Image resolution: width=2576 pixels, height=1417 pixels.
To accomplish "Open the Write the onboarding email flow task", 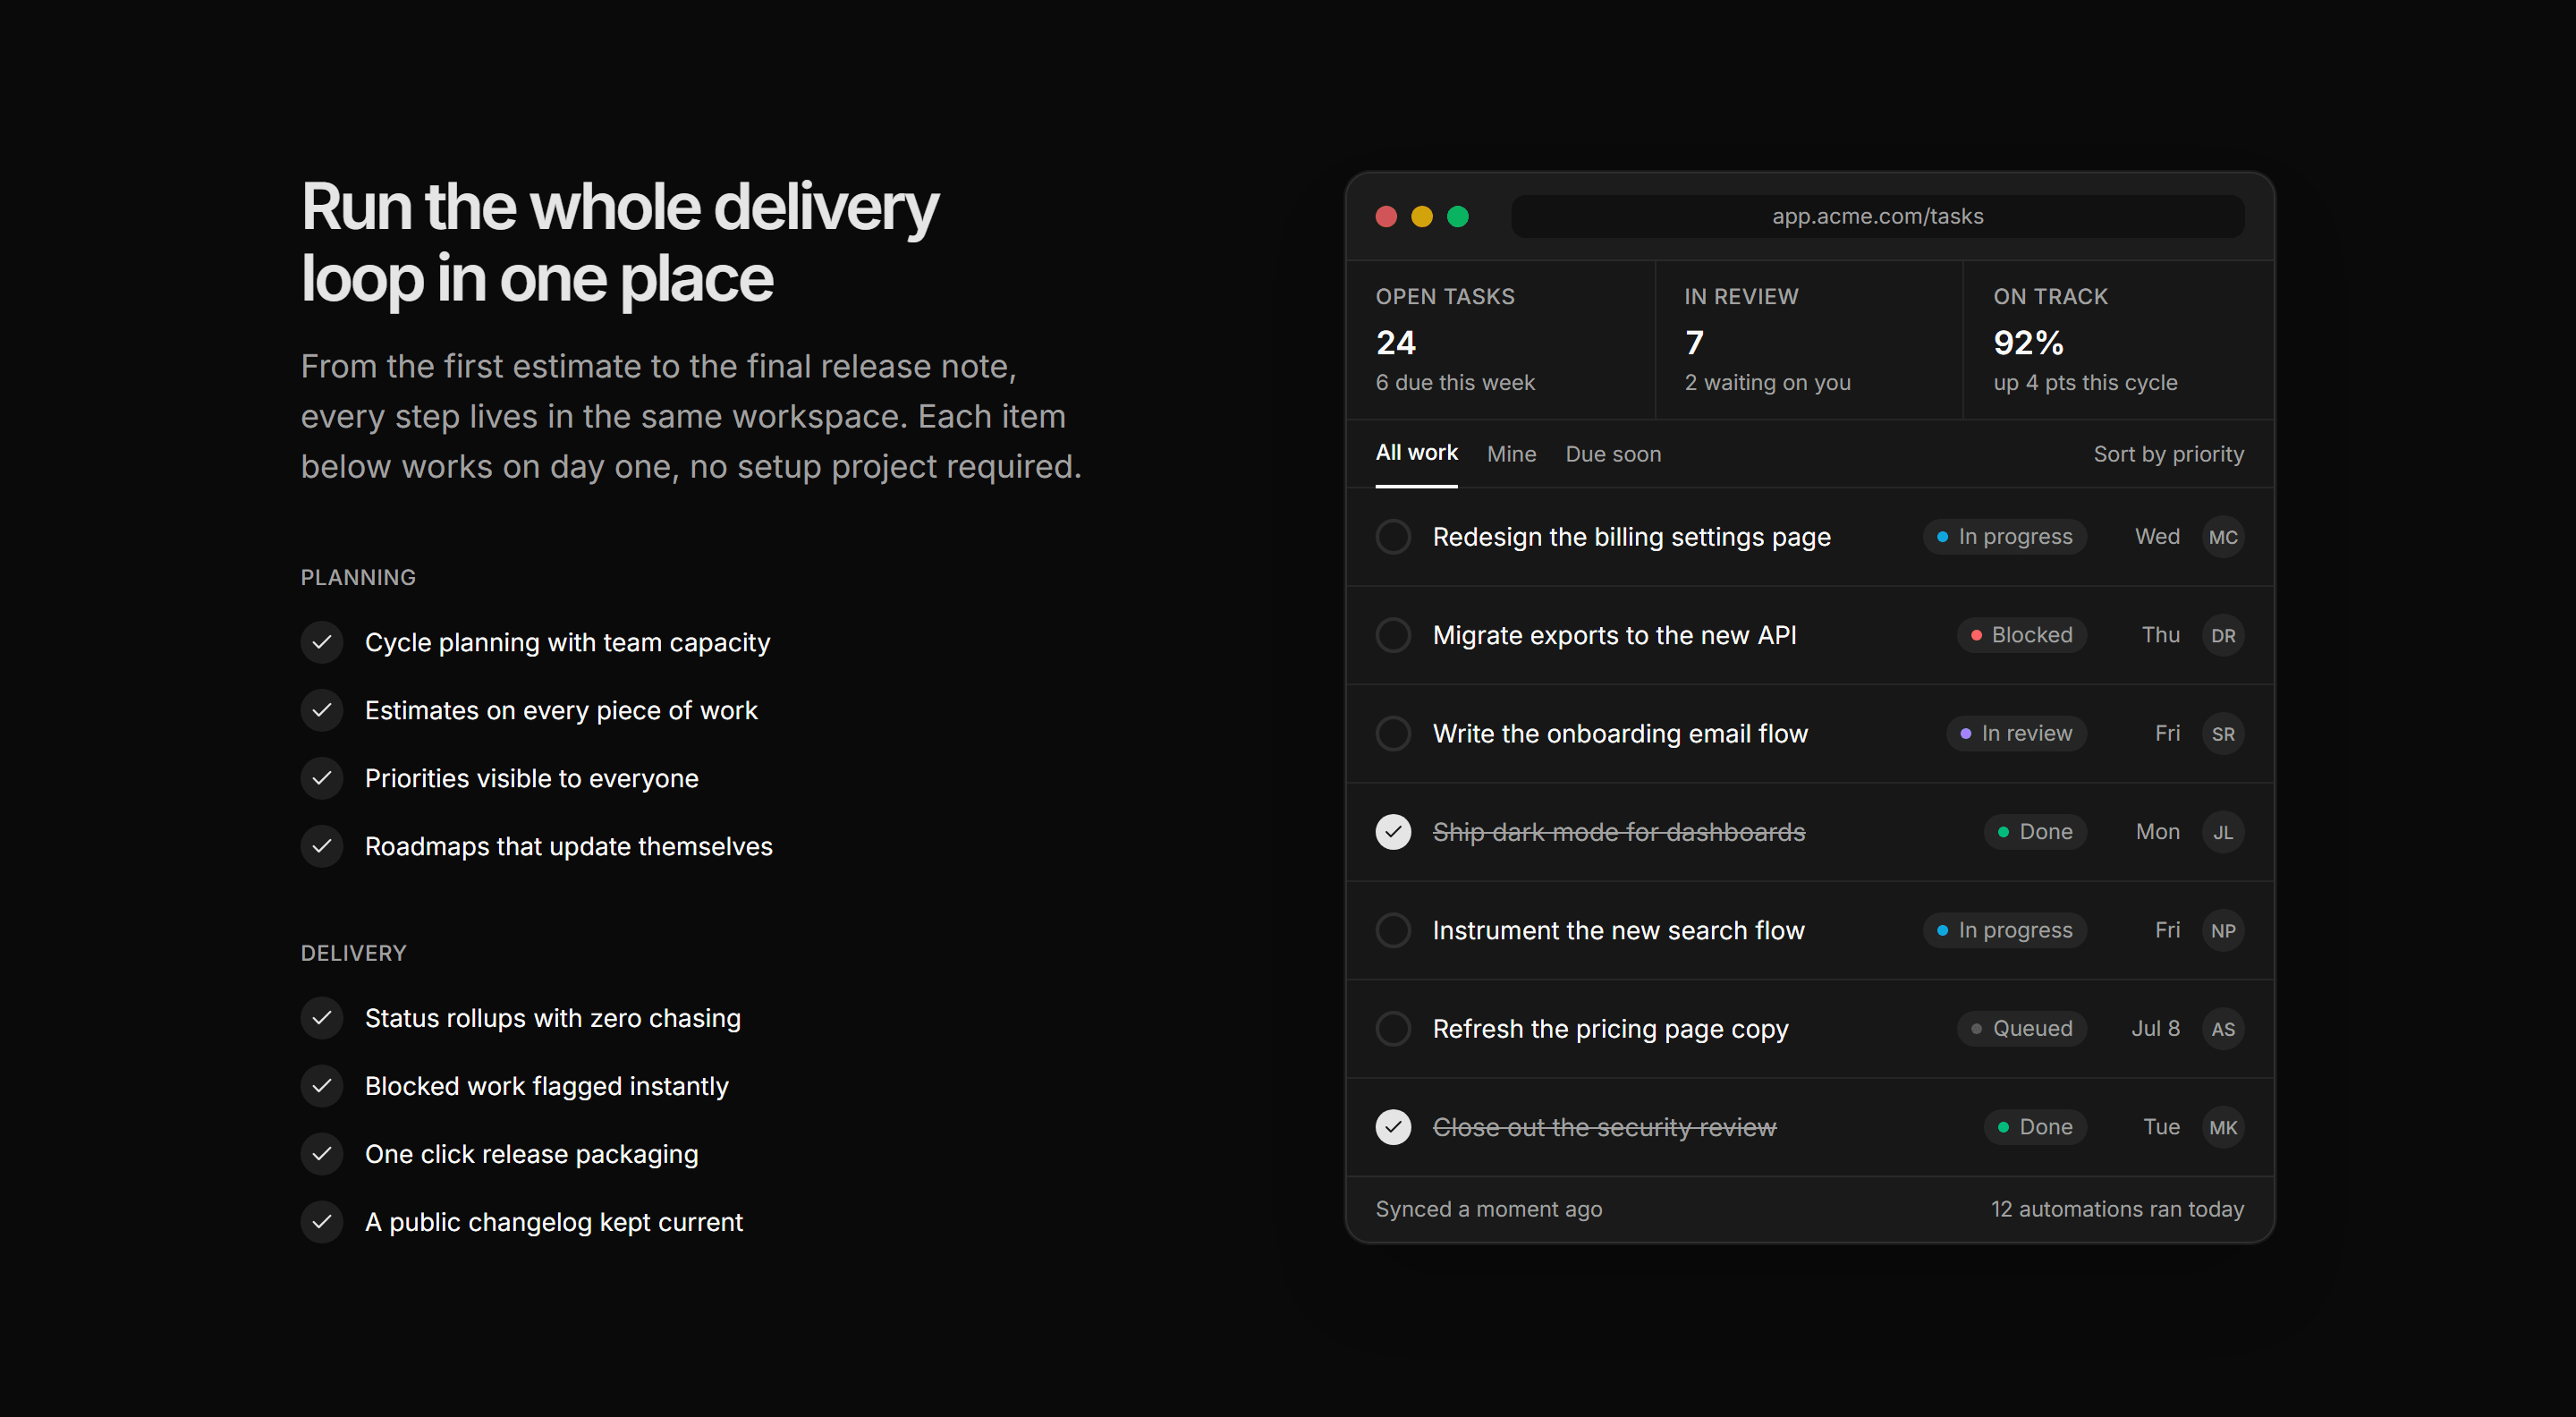I will [x=1620, y=733].
